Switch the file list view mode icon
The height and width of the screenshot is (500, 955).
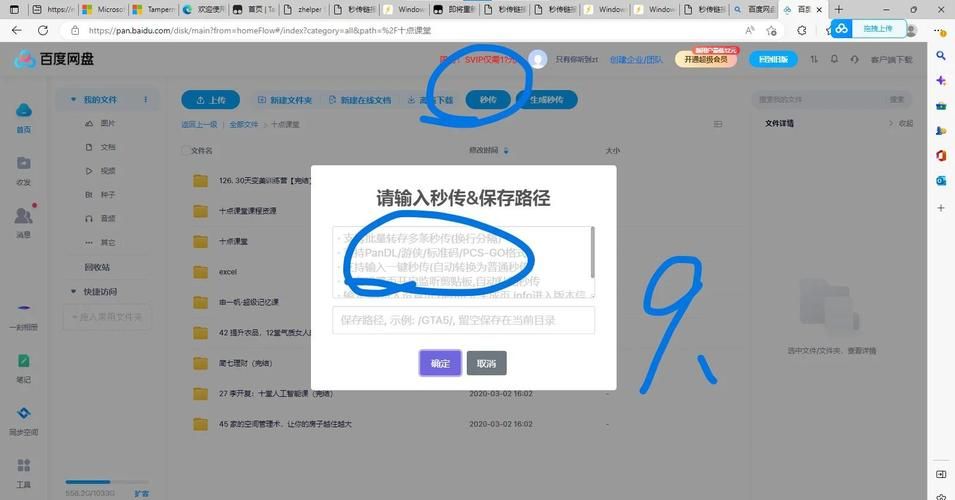(718, 124)
